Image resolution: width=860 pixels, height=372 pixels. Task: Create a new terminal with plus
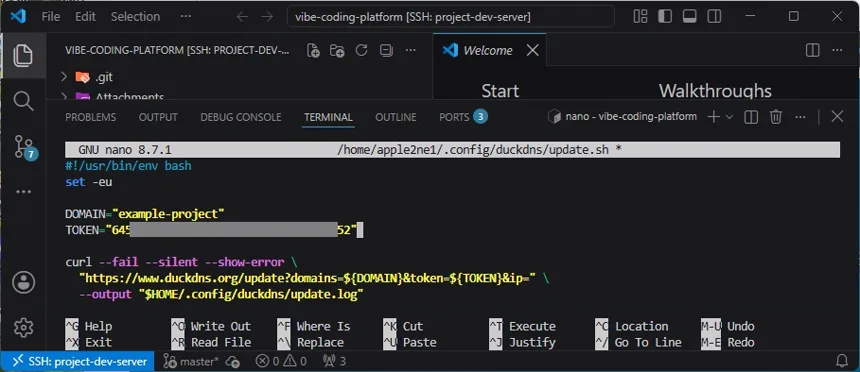[x=713, y=116]
